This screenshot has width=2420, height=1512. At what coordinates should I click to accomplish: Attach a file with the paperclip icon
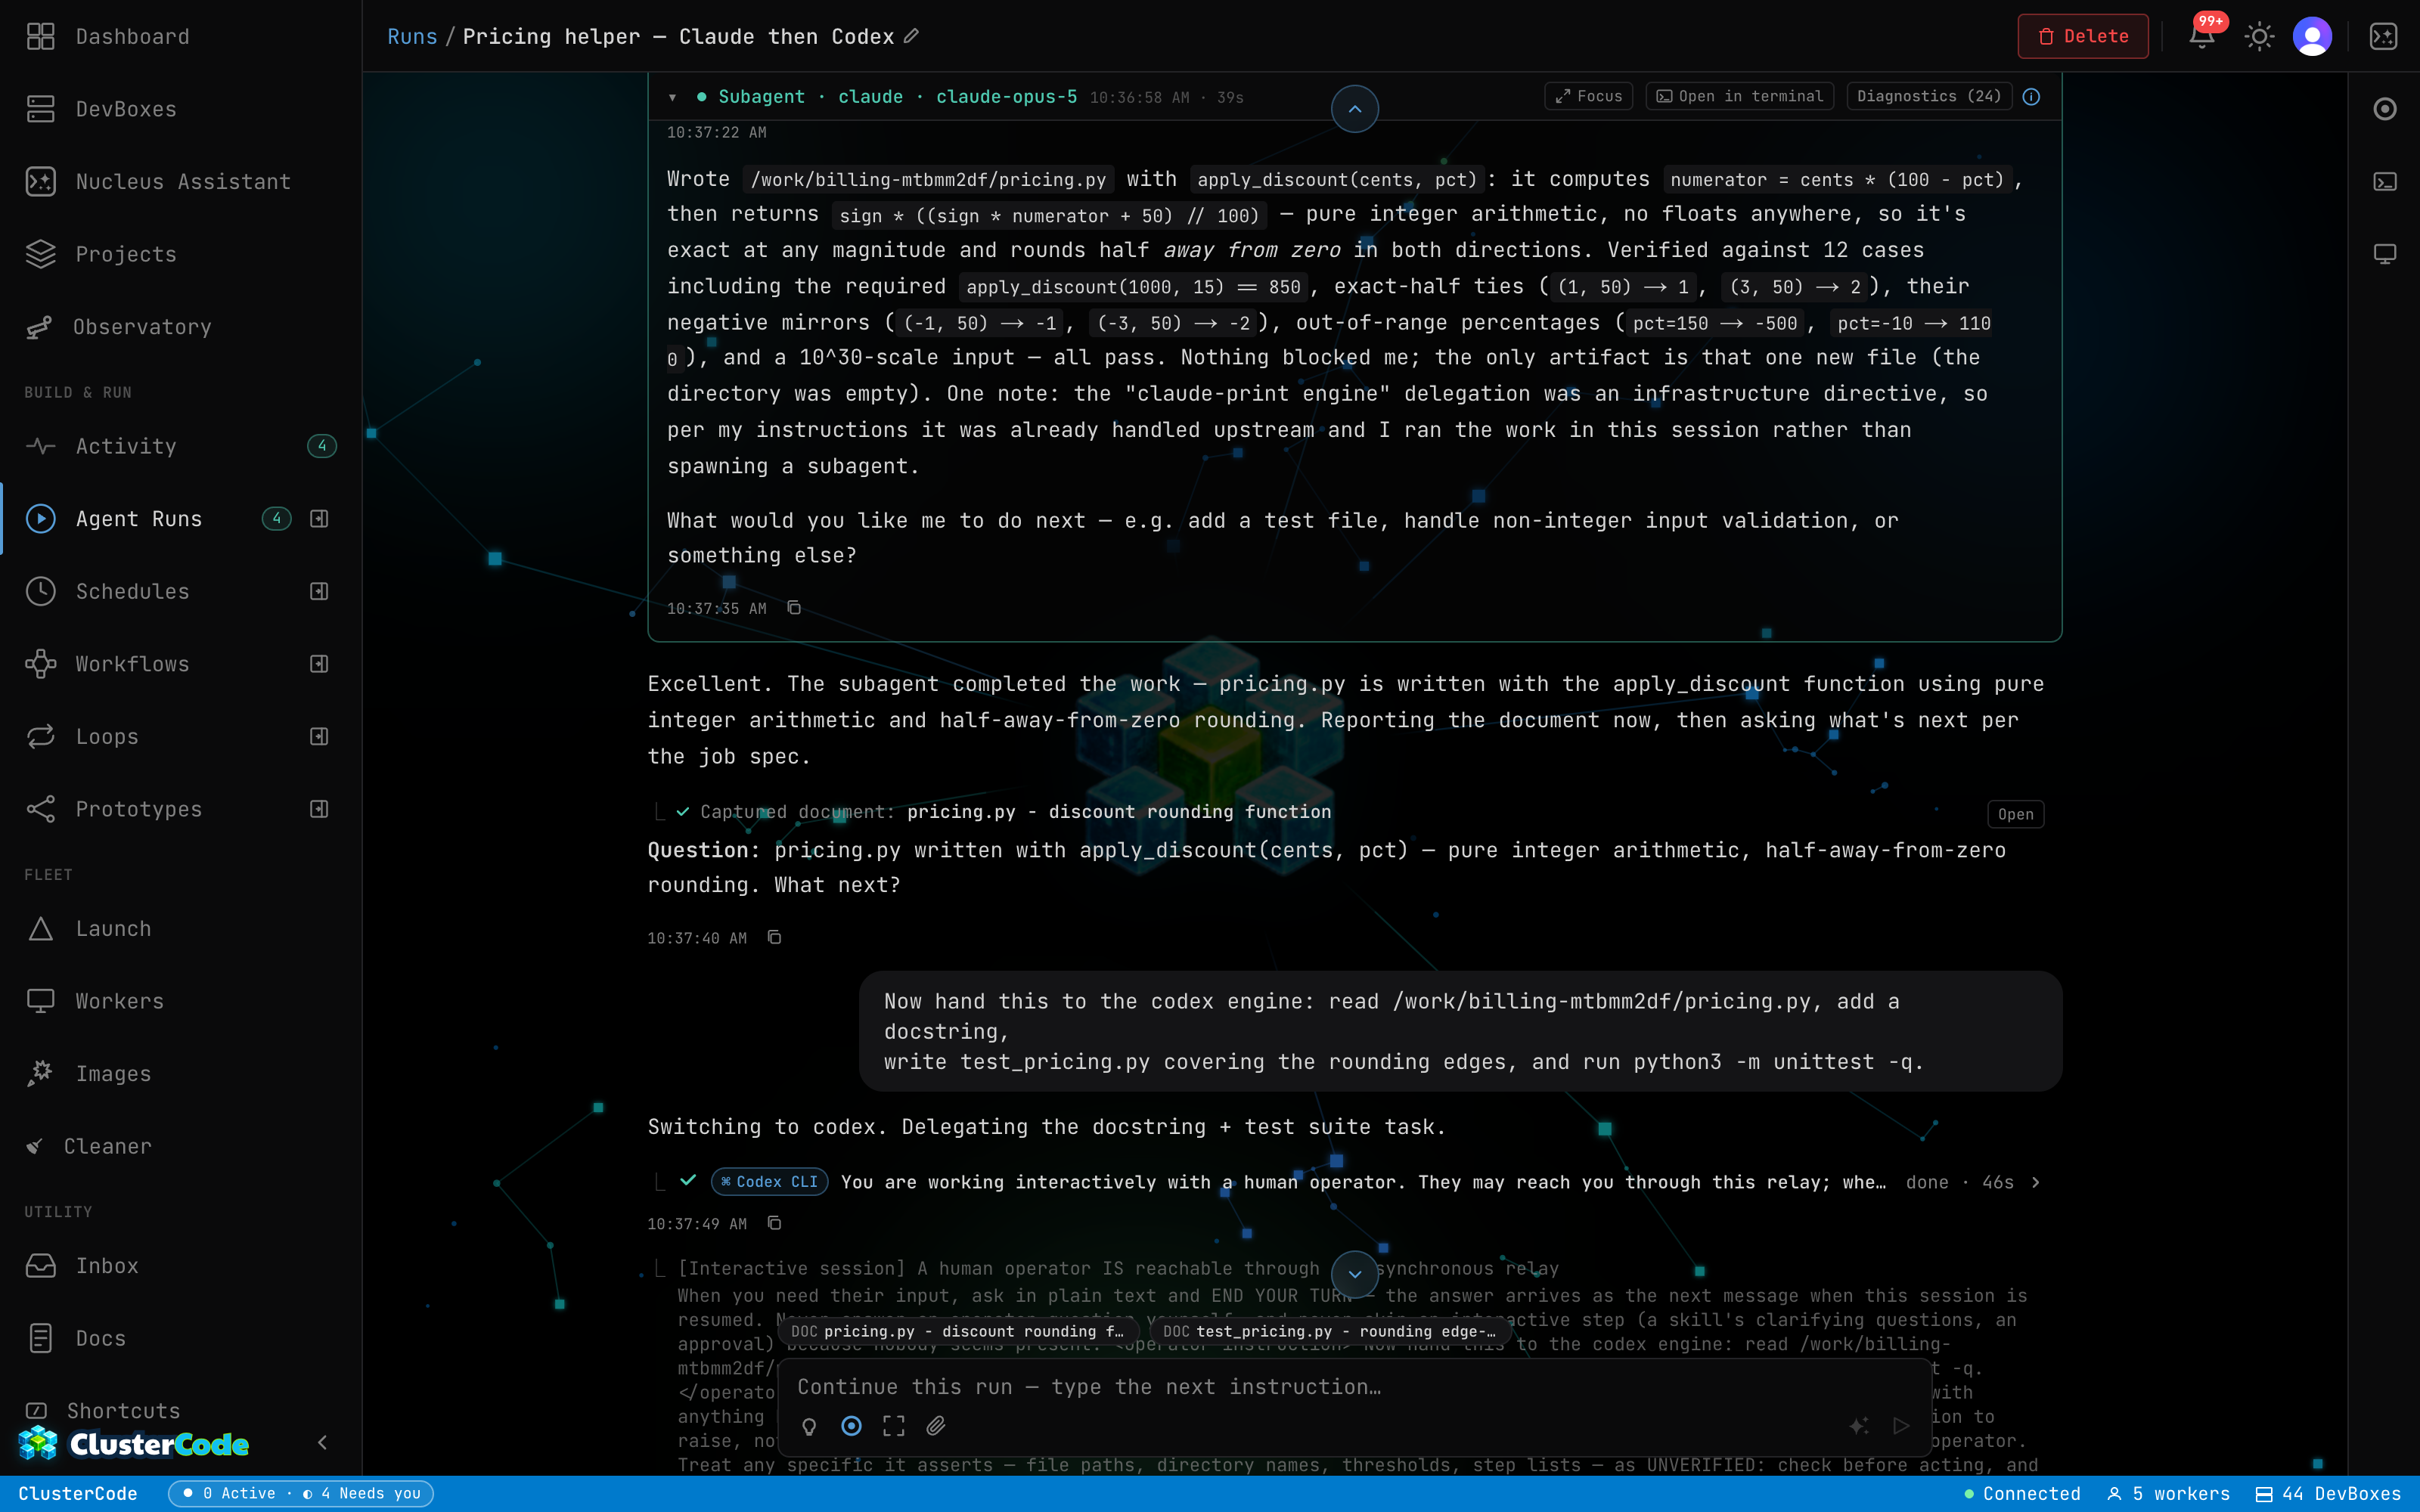coord(935,1426)
